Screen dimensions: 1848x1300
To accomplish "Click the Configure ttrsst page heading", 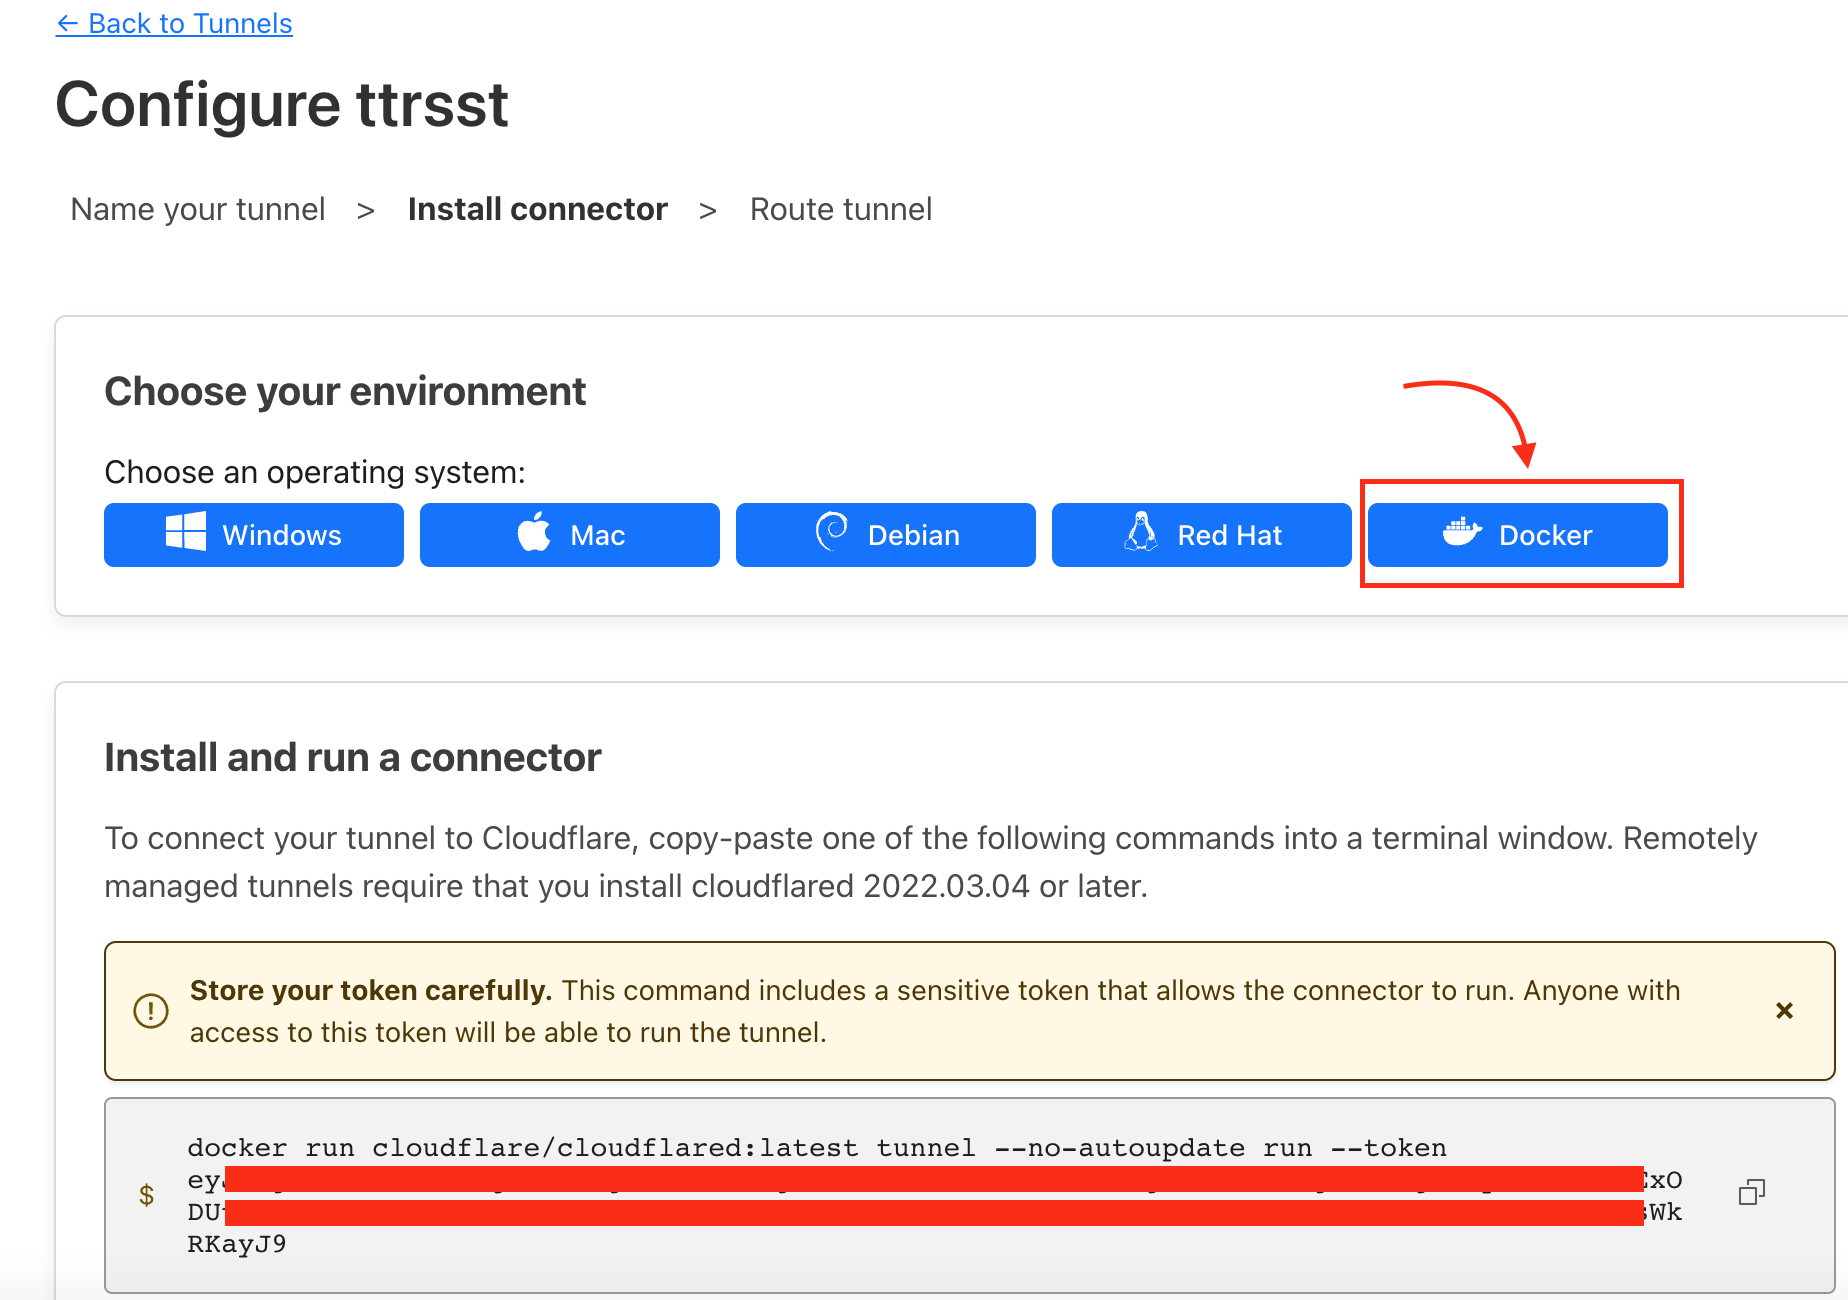I will click(282, 104).
